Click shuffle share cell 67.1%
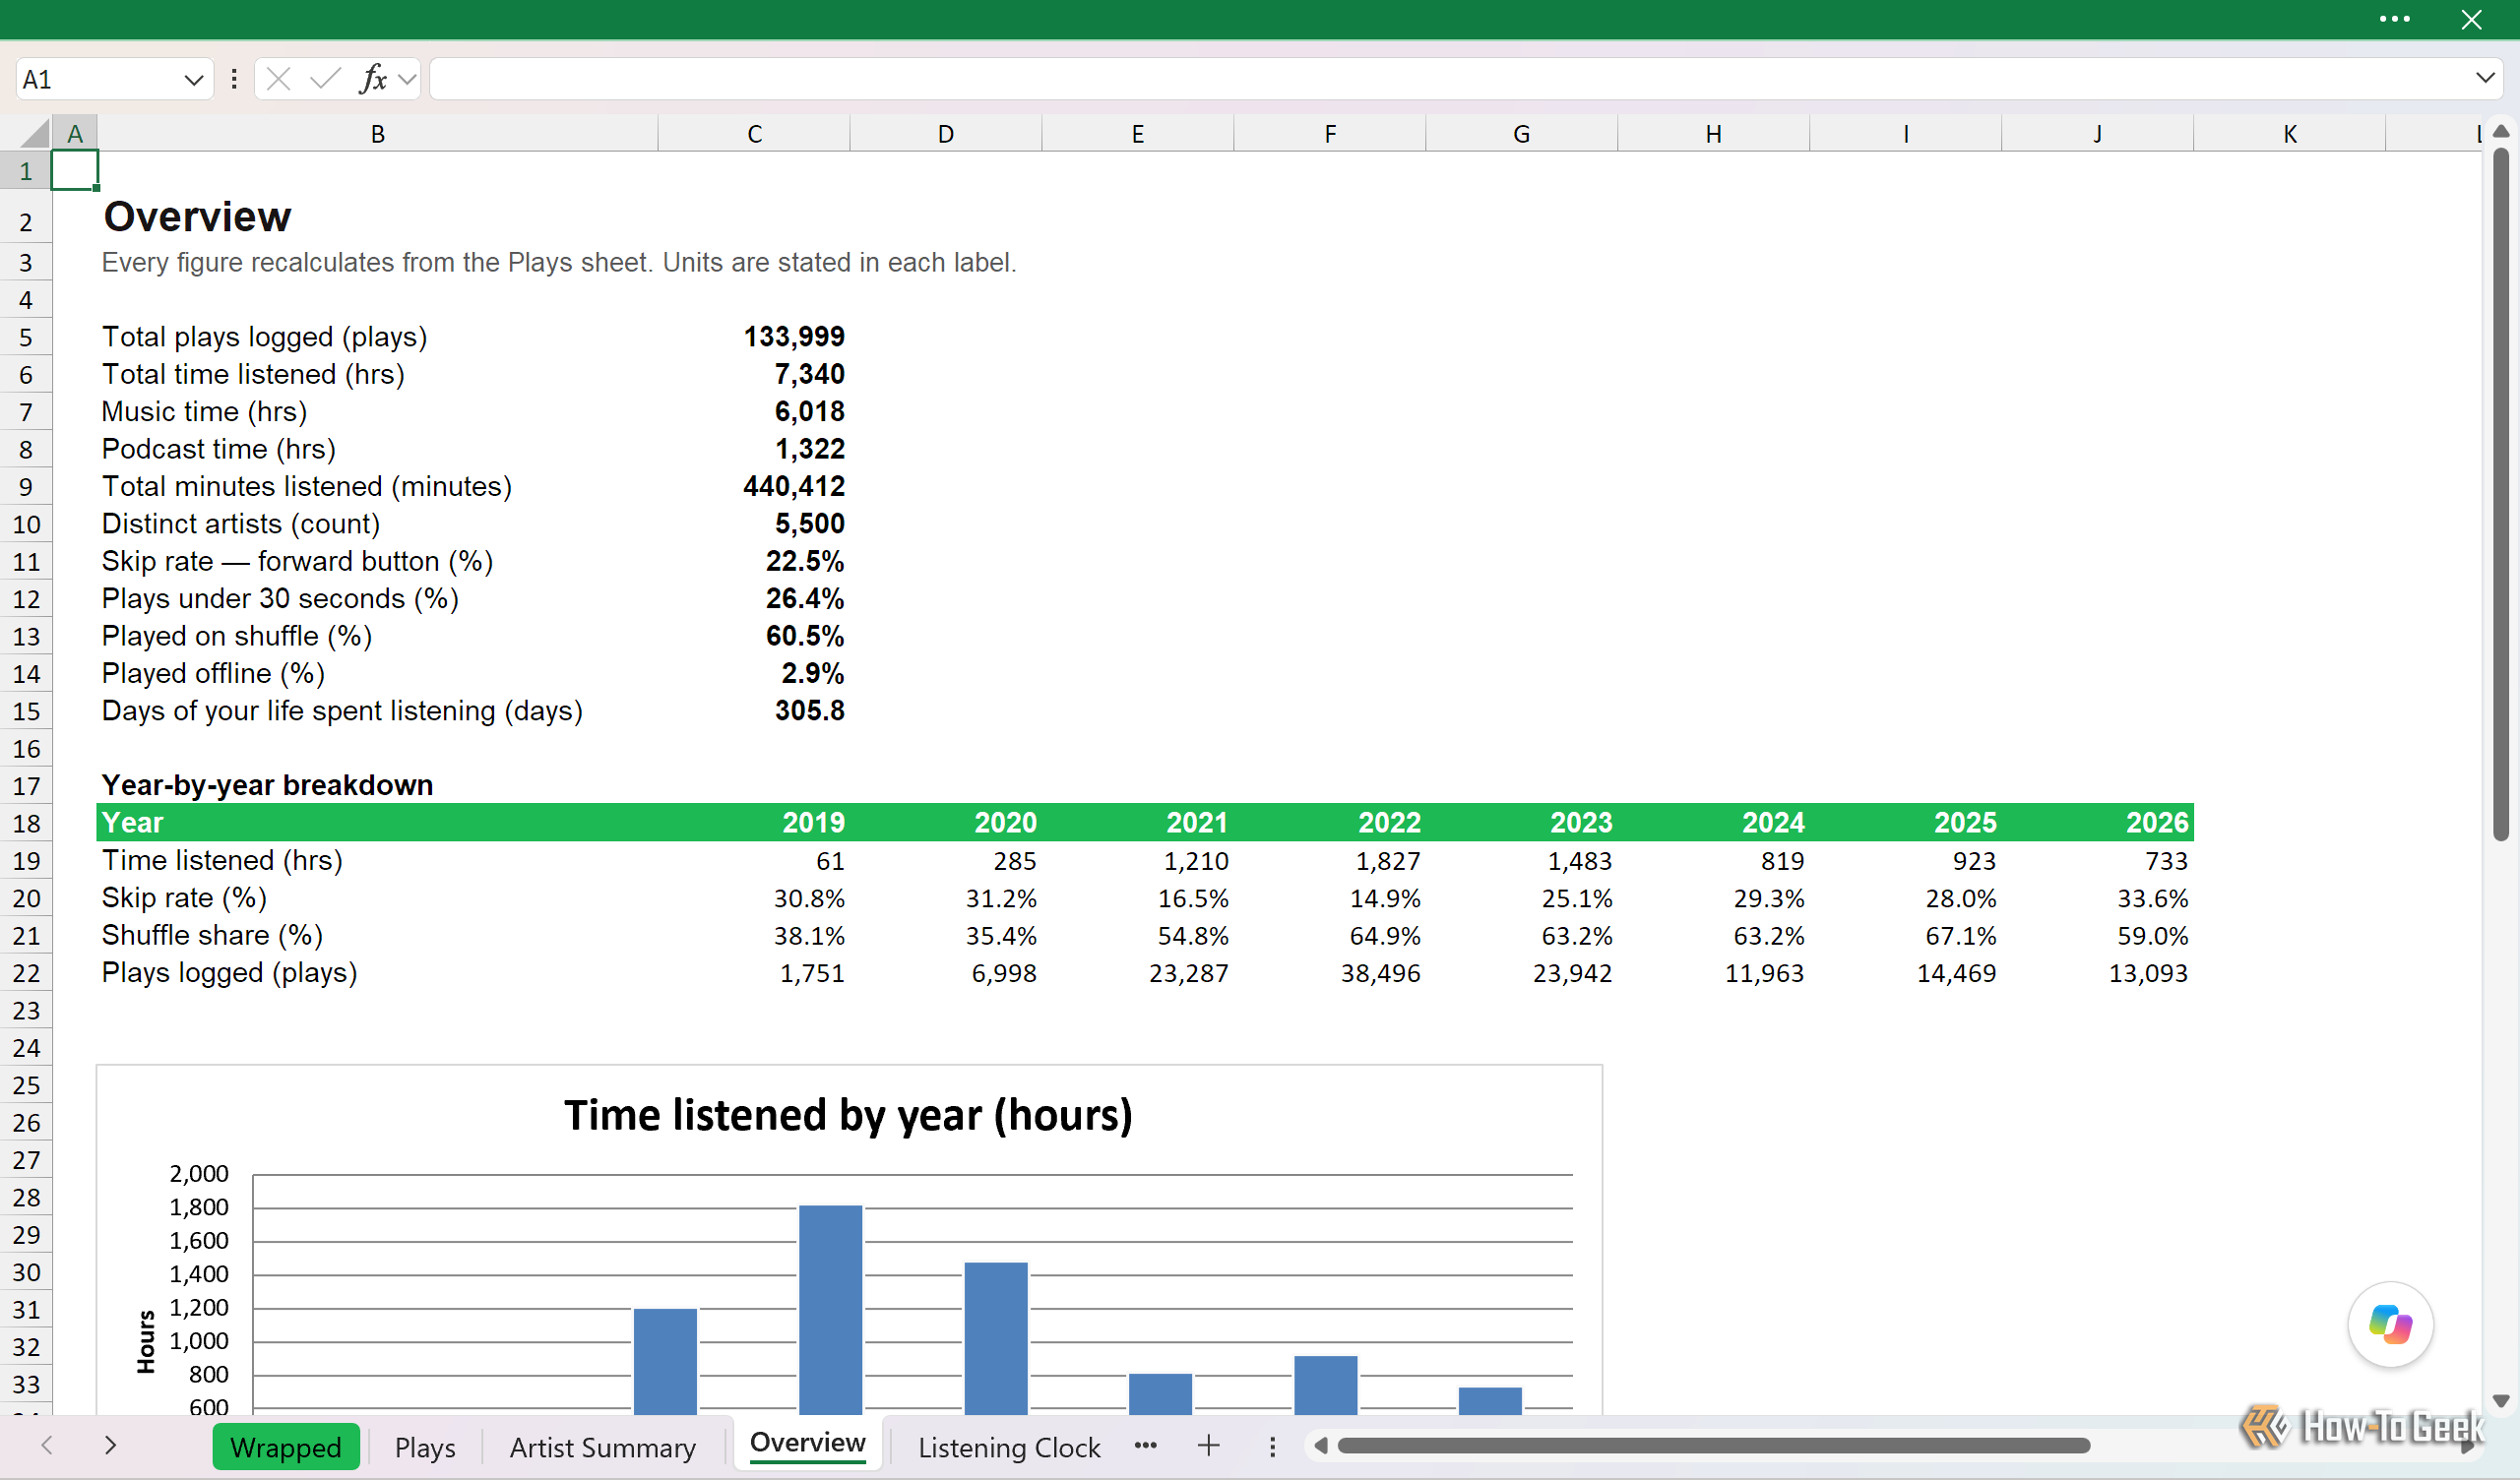 1960,936
